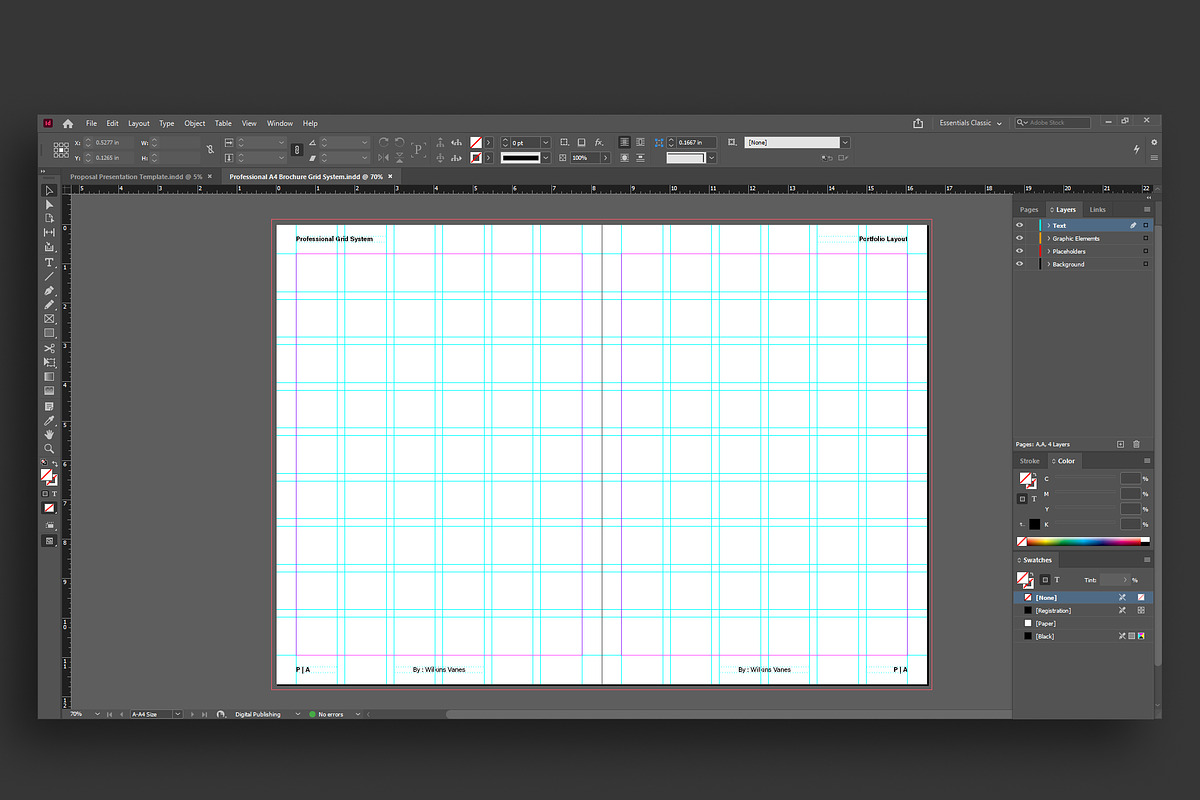
Task: Open the stroke weight 0 pt dropdown
Action: point(545,143)
